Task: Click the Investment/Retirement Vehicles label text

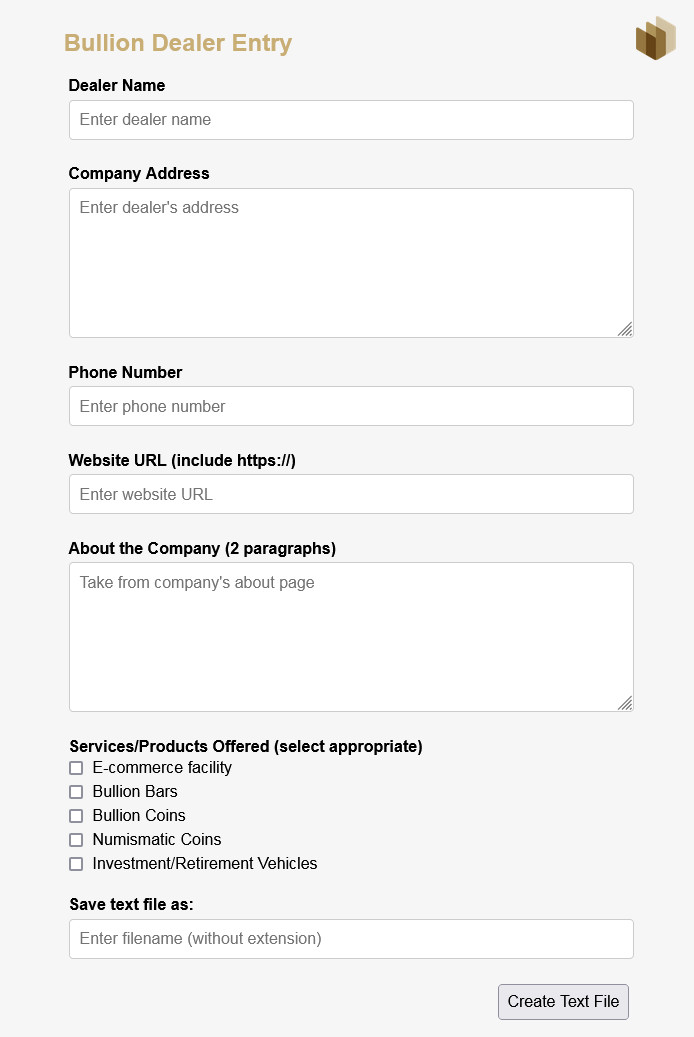Action: point(205,864)
